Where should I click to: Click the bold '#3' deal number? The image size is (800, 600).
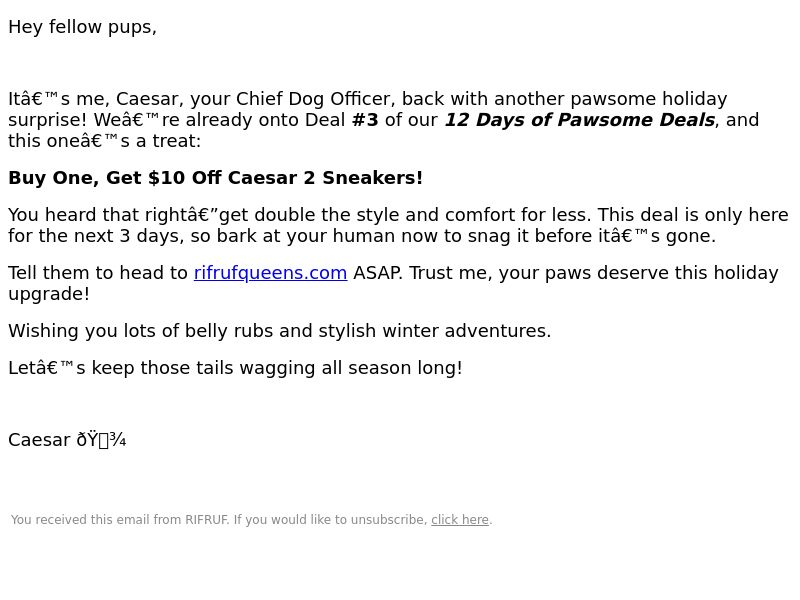[365, 120]
